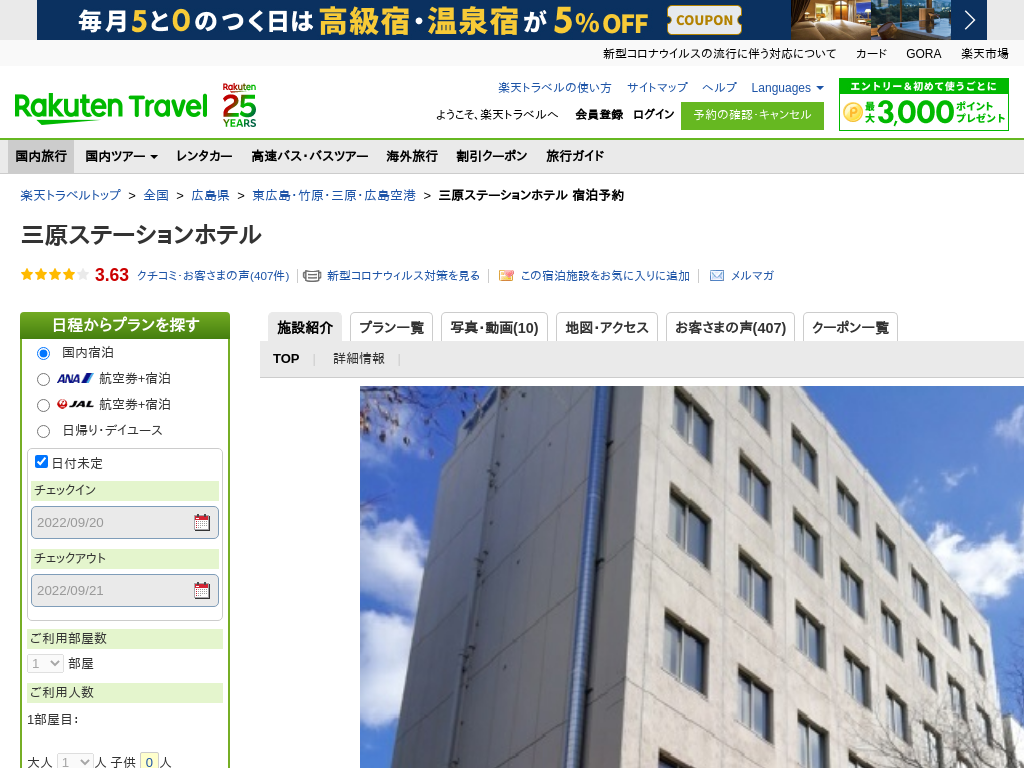The image size is (1024, 768).
Task: Click 東広島・竹原・三原・広島空港 breadcrumb
Action: 334,195
